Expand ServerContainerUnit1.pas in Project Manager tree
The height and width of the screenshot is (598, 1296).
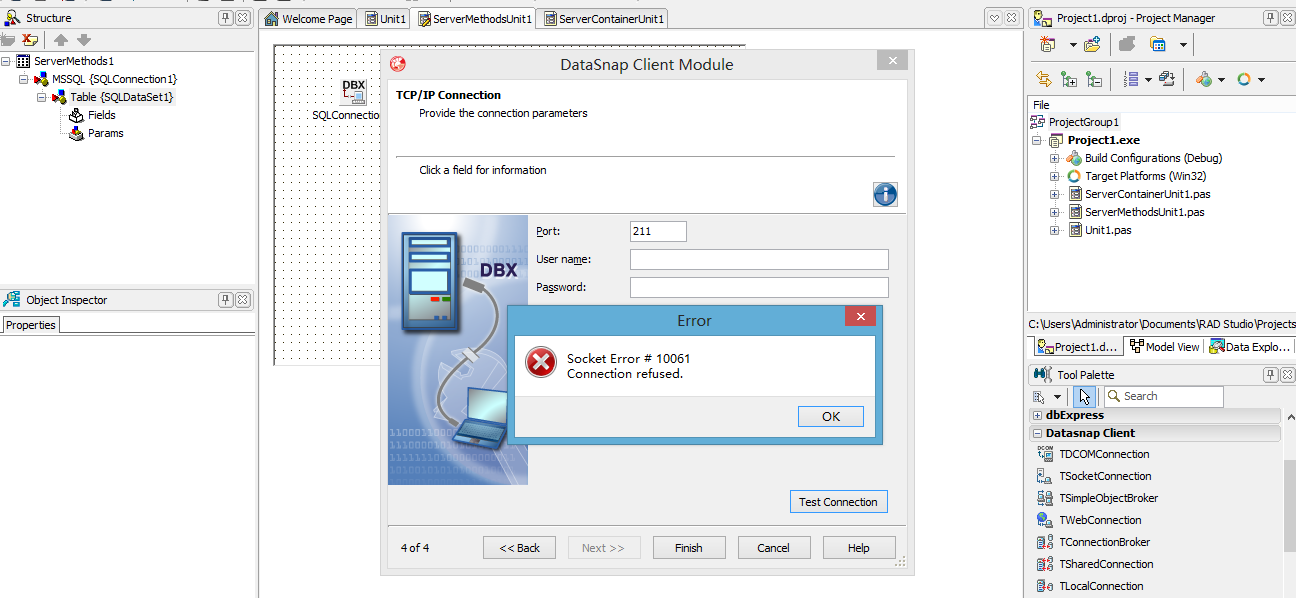[x=1055, y=194]
